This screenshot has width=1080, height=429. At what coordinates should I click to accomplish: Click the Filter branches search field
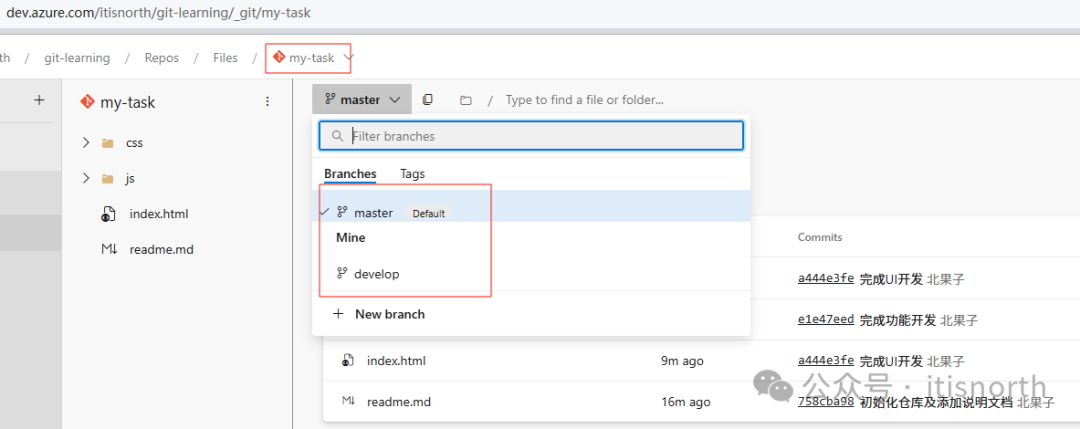tap(540, 136)
